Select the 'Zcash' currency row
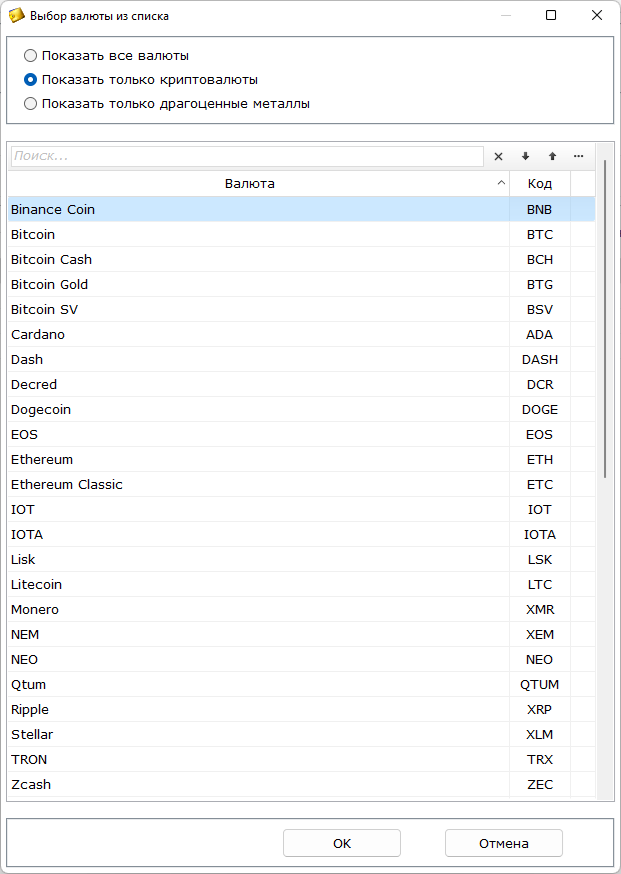 coord(302,784)
